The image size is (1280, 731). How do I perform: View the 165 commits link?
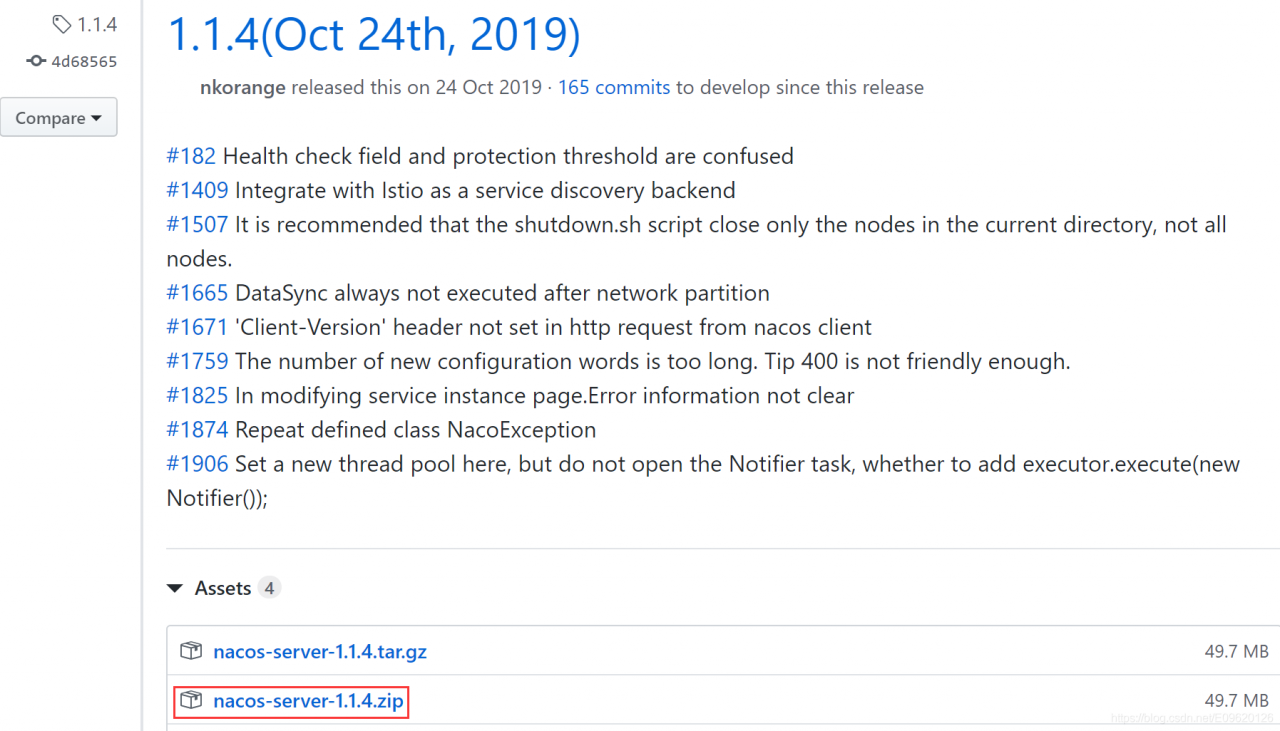tap(613, 87)
